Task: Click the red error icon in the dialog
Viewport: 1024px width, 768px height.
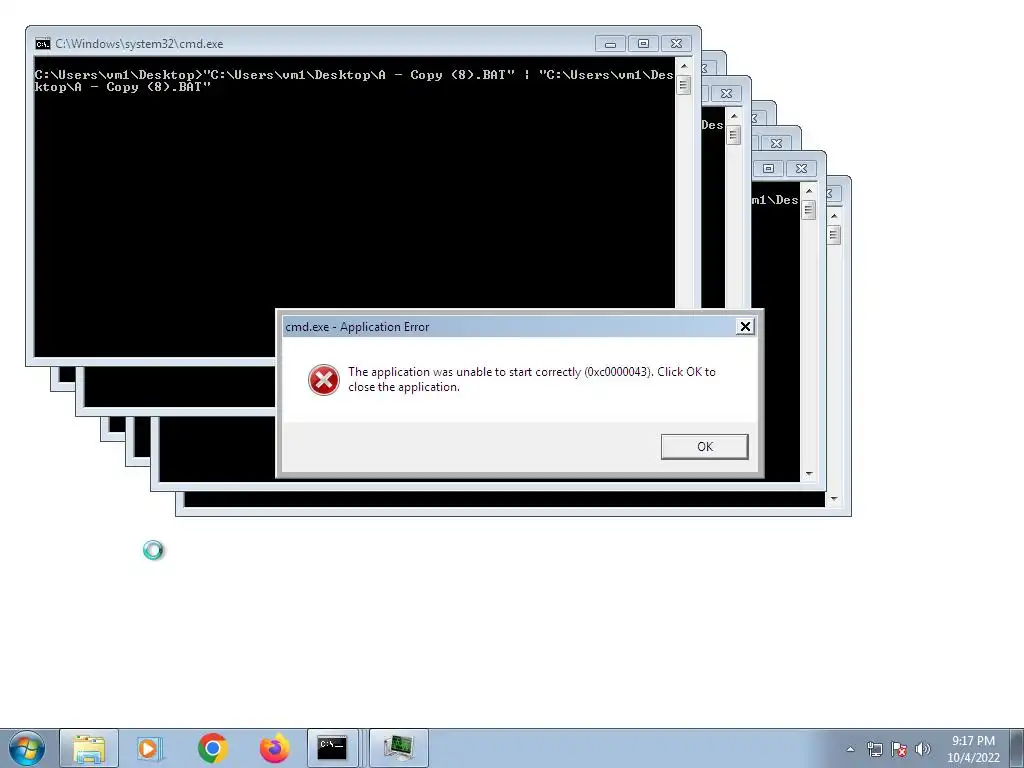Action: (x=323, y=379)
